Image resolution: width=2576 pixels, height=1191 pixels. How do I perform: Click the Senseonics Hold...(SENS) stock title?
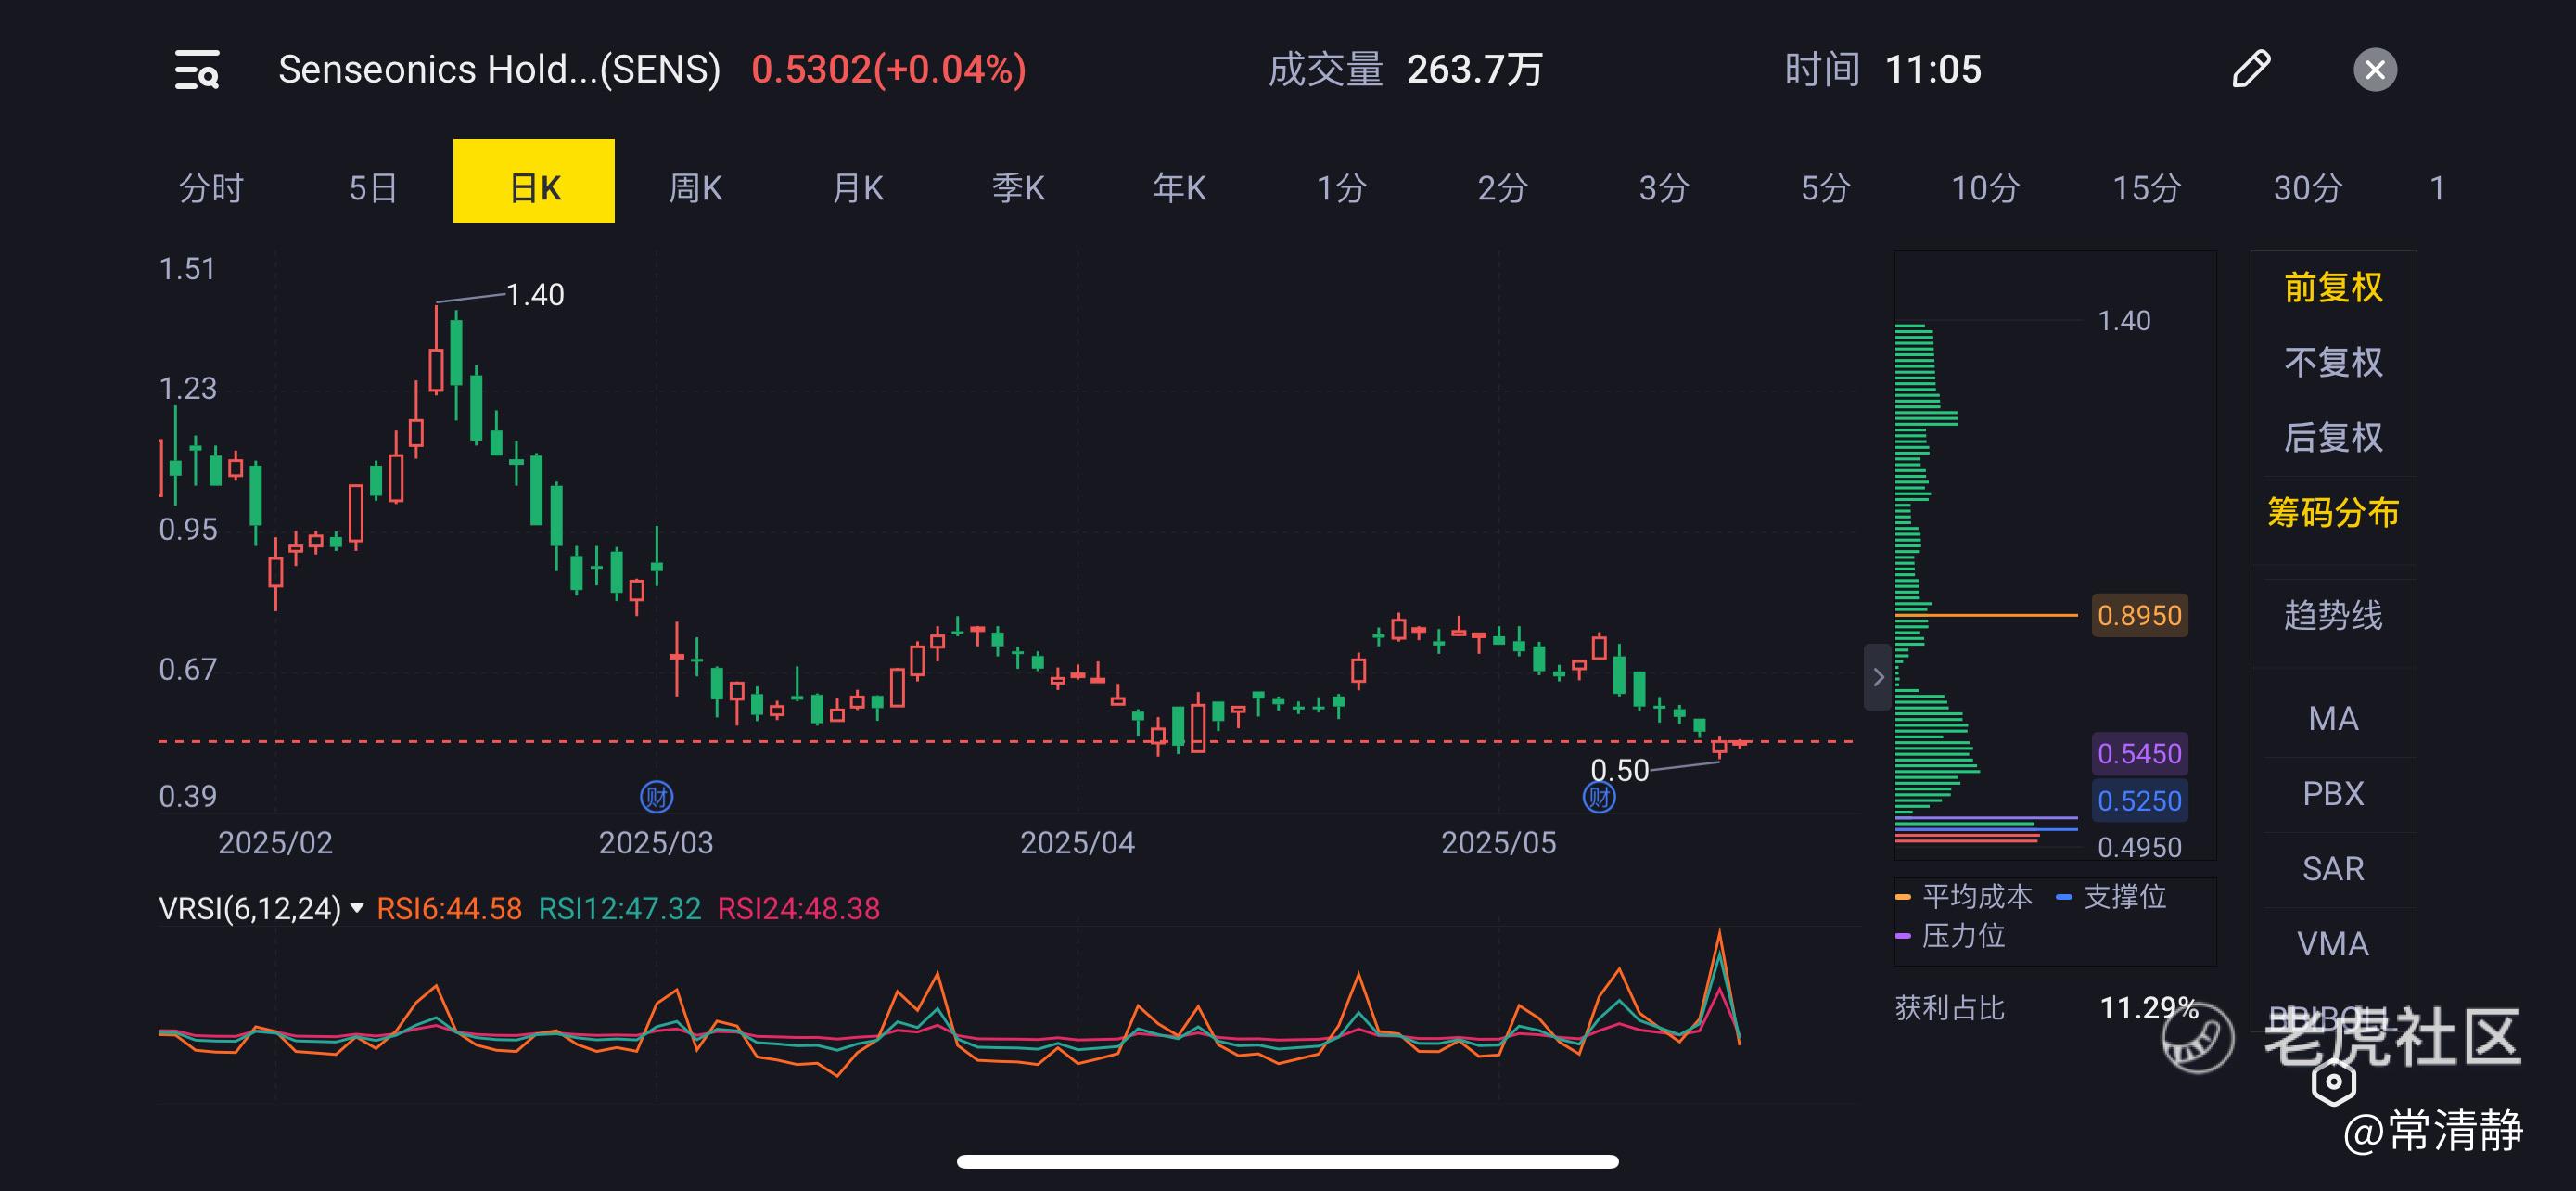(x=499, y=70)
